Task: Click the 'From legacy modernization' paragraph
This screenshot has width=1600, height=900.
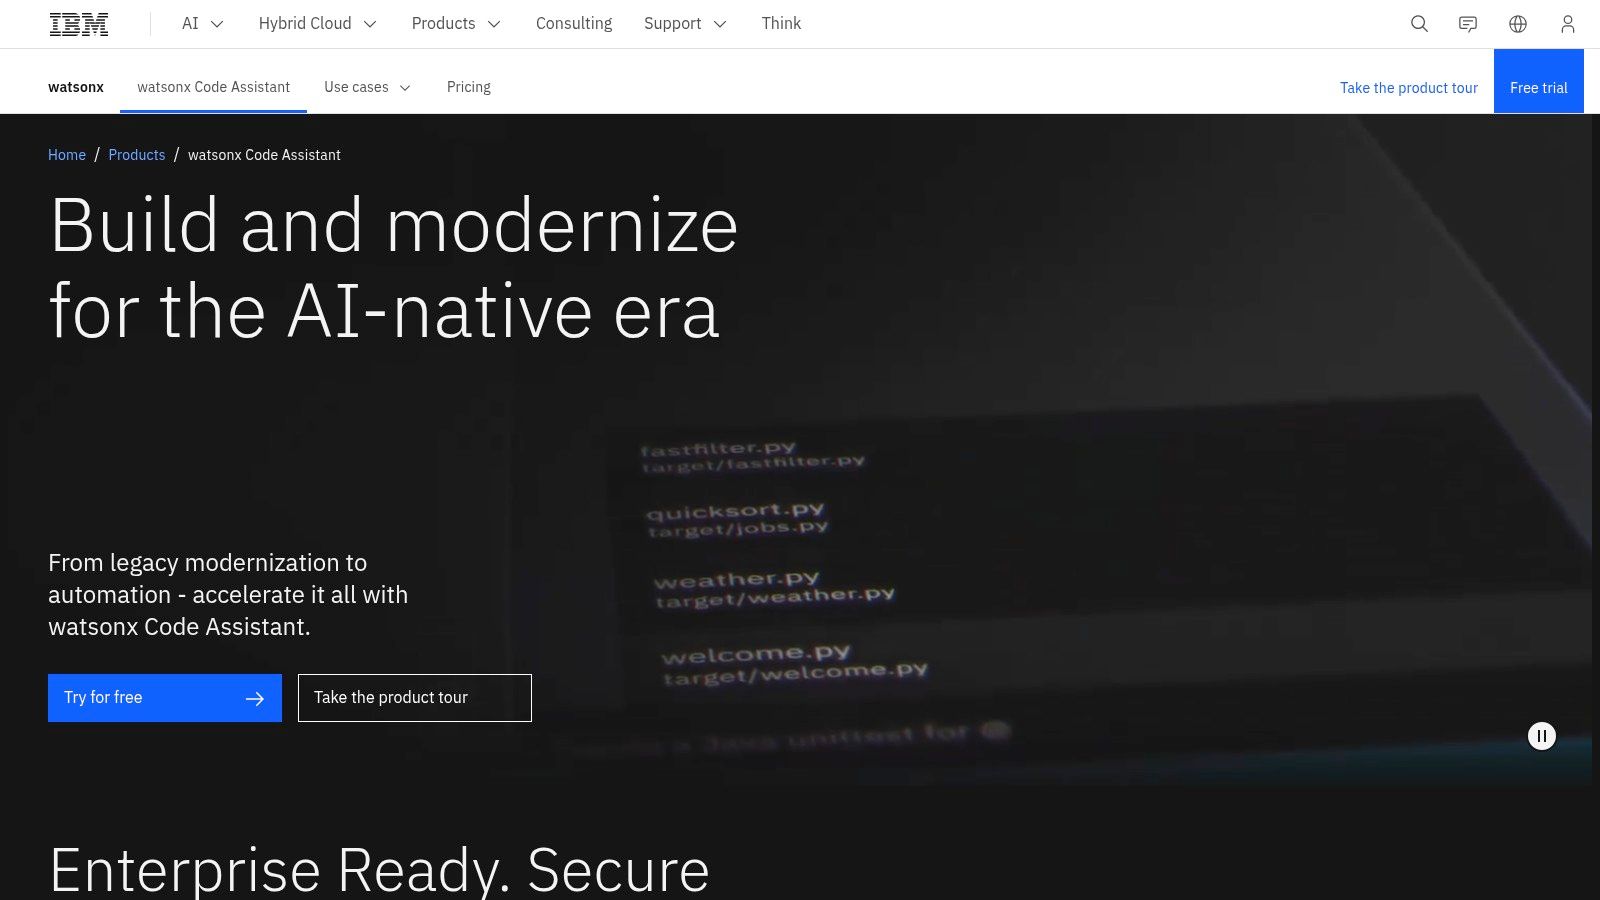Action: pos(228,595)
